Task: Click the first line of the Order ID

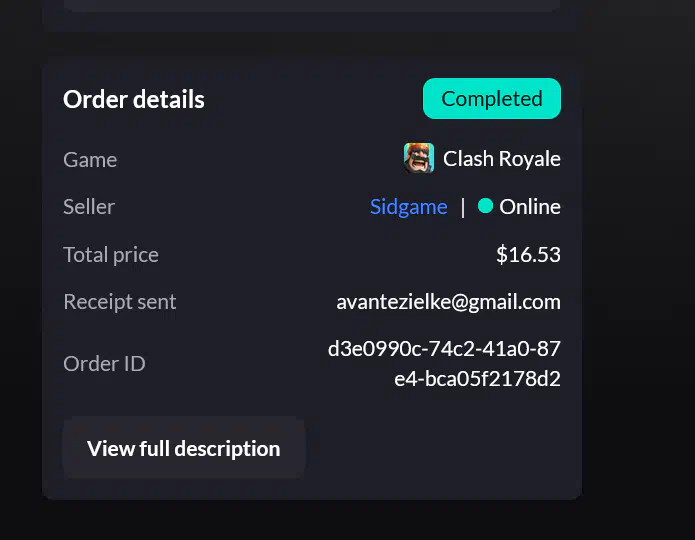Action: tap(444, 349)
